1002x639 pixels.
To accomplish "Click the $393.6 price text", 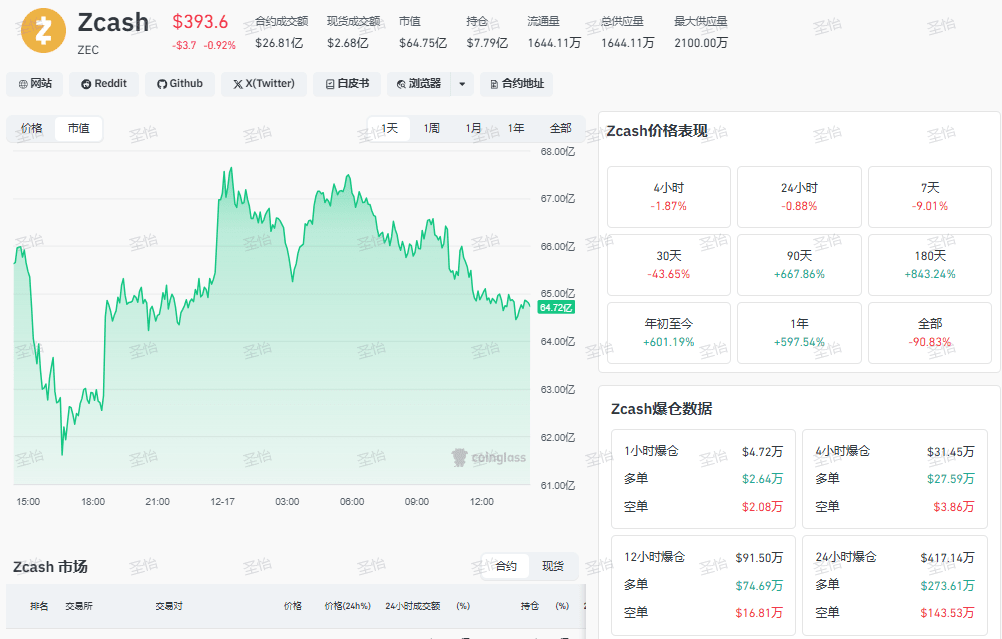I will 200,22.
